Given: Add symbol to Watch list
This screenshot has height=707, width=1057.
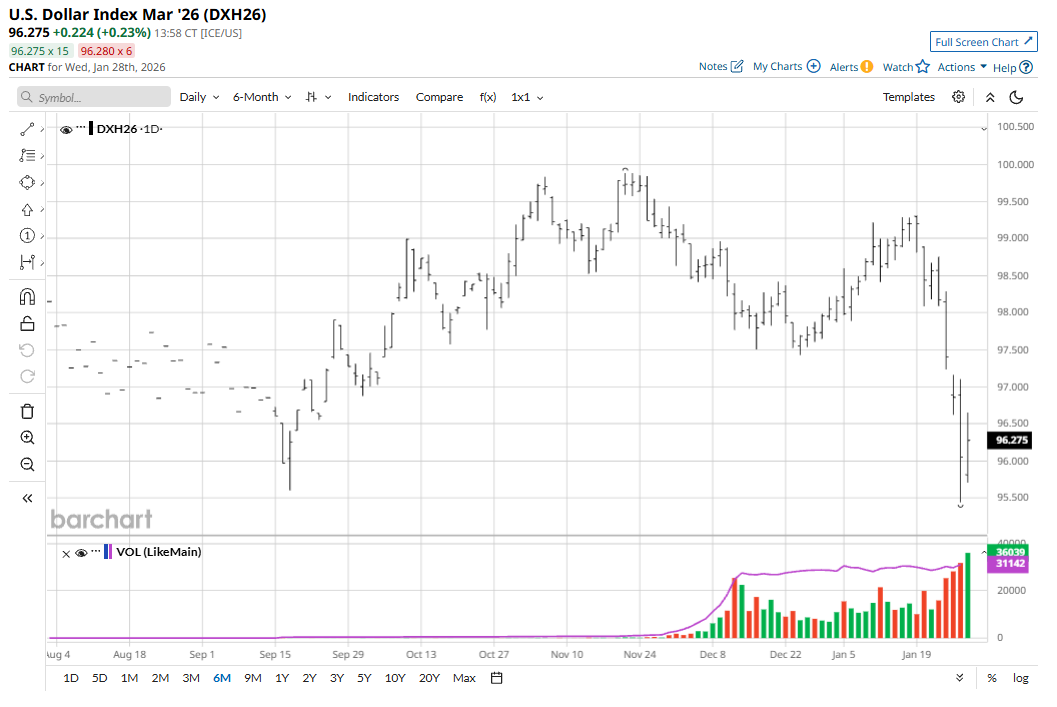Looking at the screenshot, I should tap(906, 67).
